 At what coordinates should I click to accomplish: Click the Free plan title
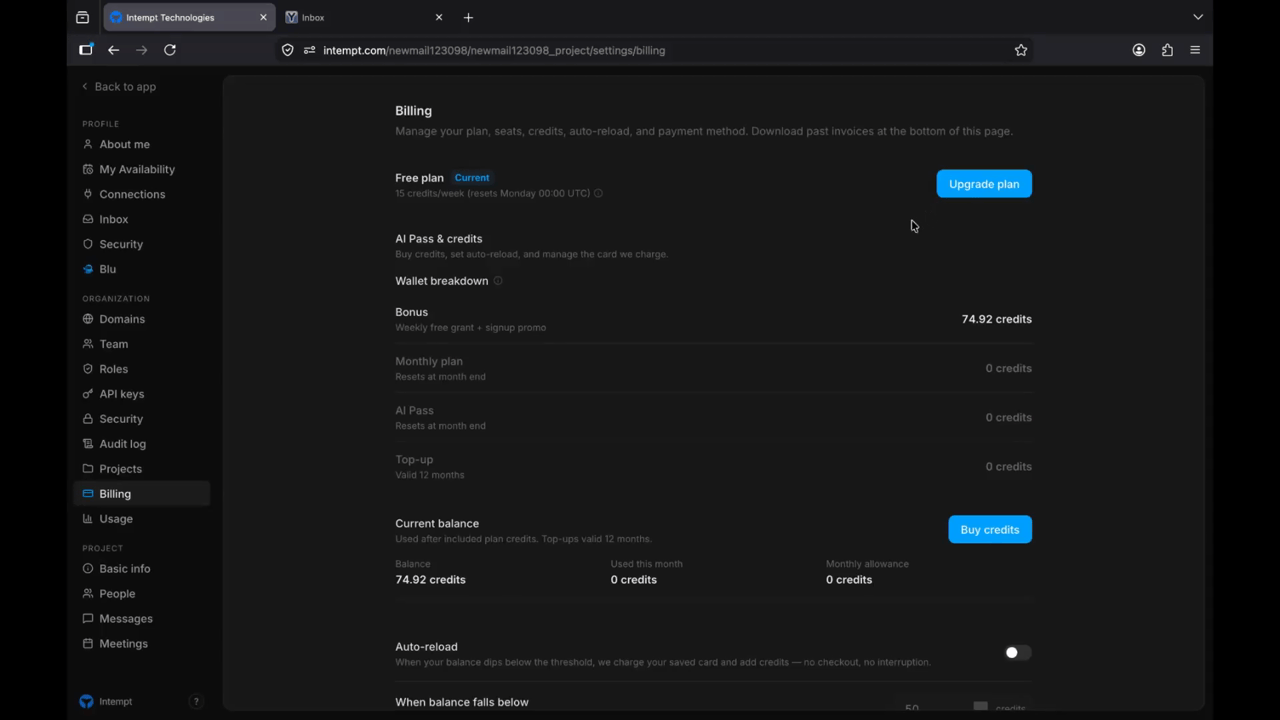[x=419, y=178]
